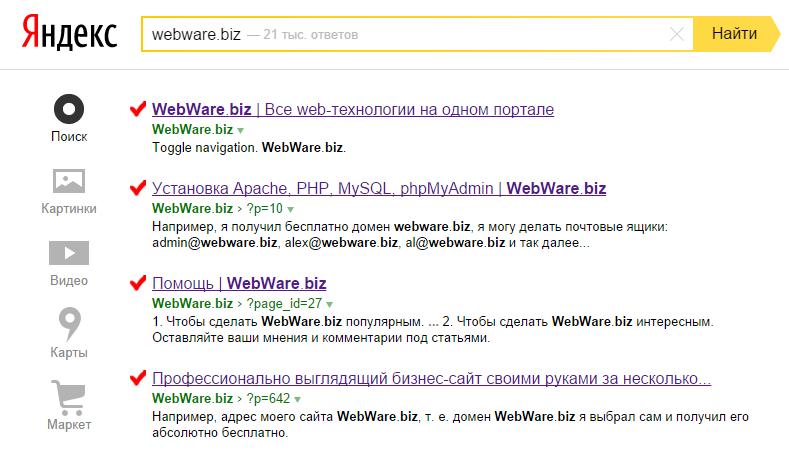This screenshot has height=456, width=789.
Task: Click the green ?page_id=27 path link
Action: [x=284, y=303]
